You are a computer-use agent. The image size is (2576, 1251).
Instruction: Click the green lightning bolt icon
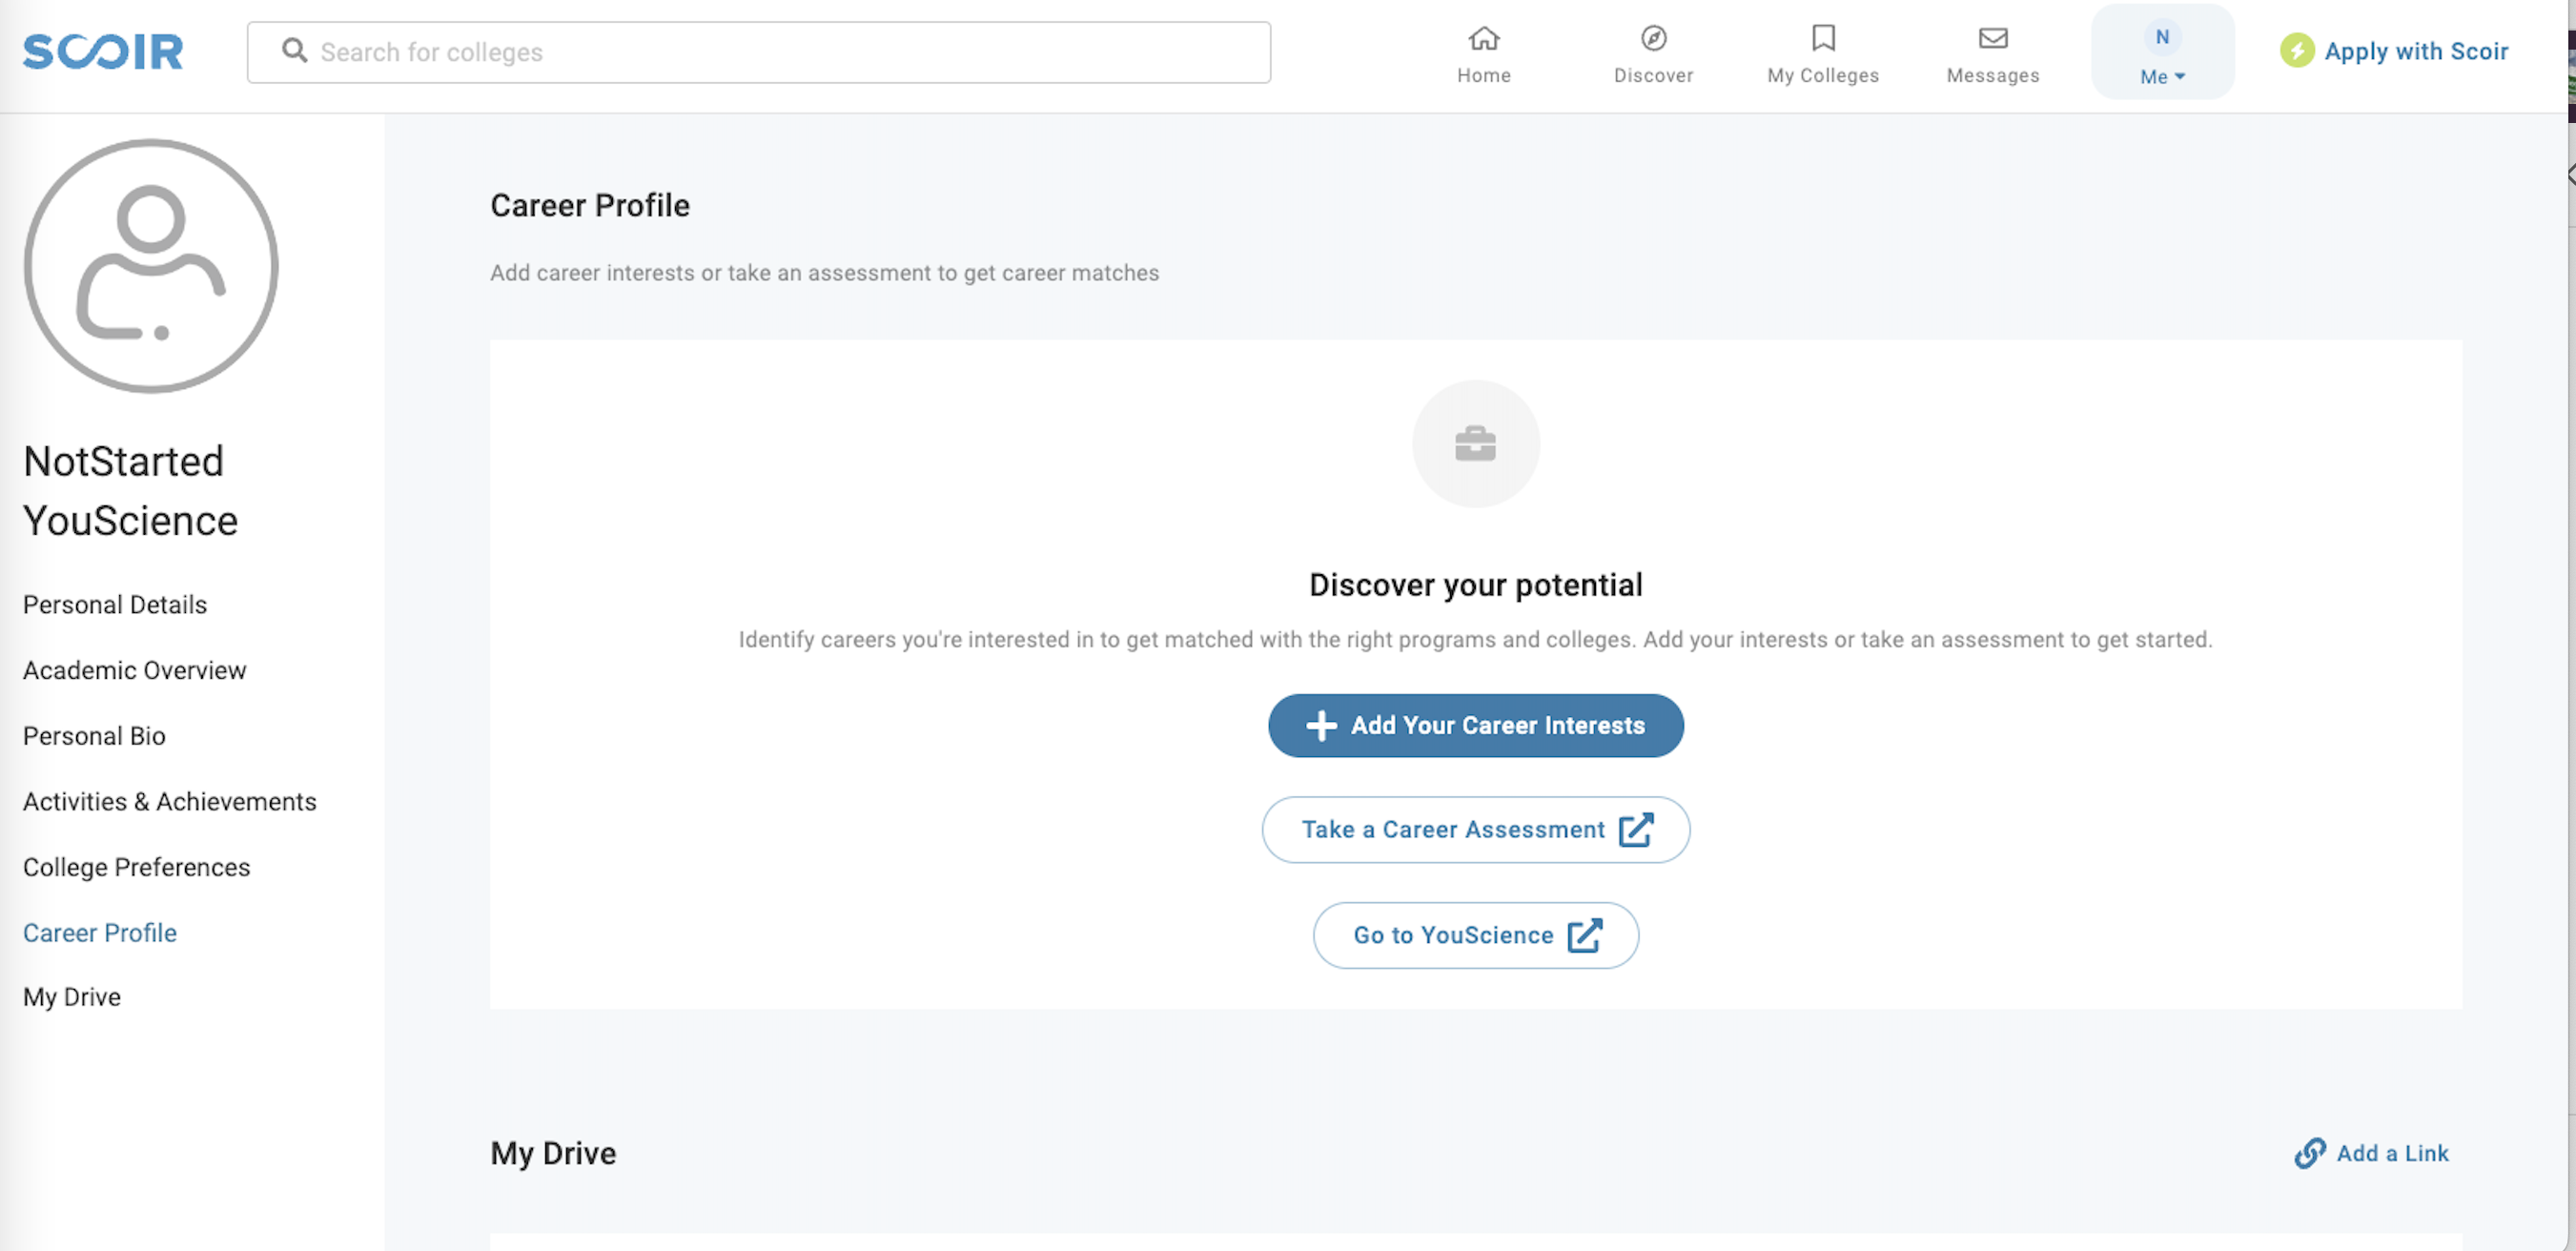[2297, 51]
